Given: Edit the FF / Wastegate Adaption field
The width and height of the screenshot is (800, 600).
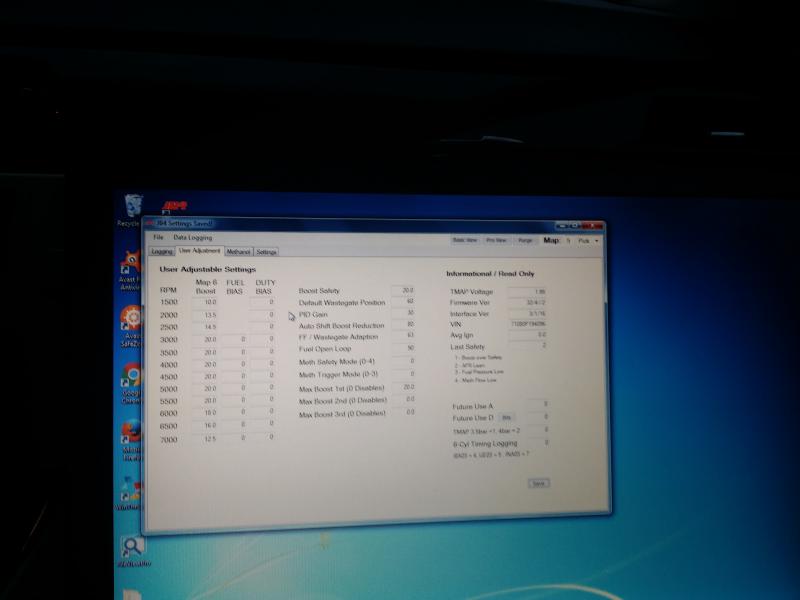Looking at the screenshot, I should (x=403, y=336).
